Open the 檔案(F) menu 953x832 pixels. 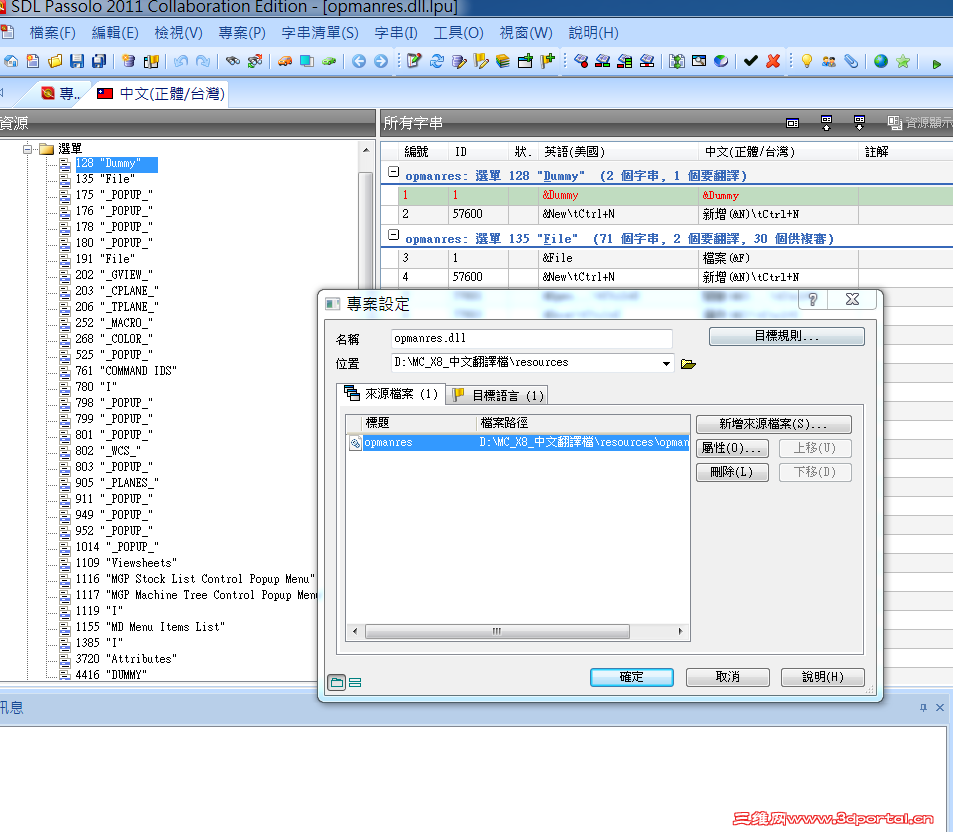[52, 33]
